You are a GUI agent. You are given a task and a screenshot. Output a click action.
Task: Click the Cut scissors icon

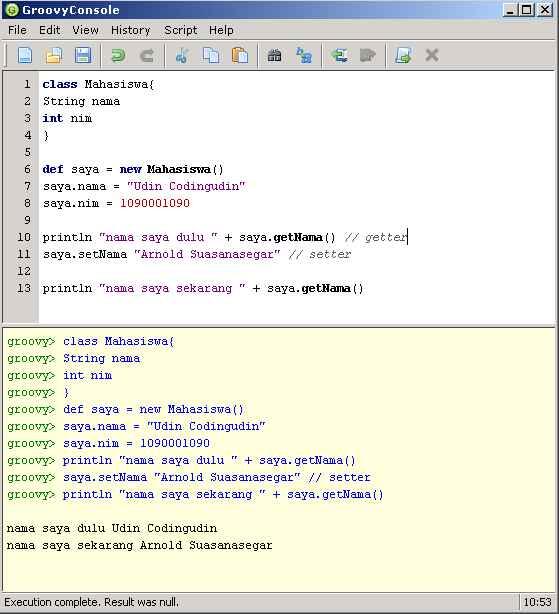[x=182, y=55]
